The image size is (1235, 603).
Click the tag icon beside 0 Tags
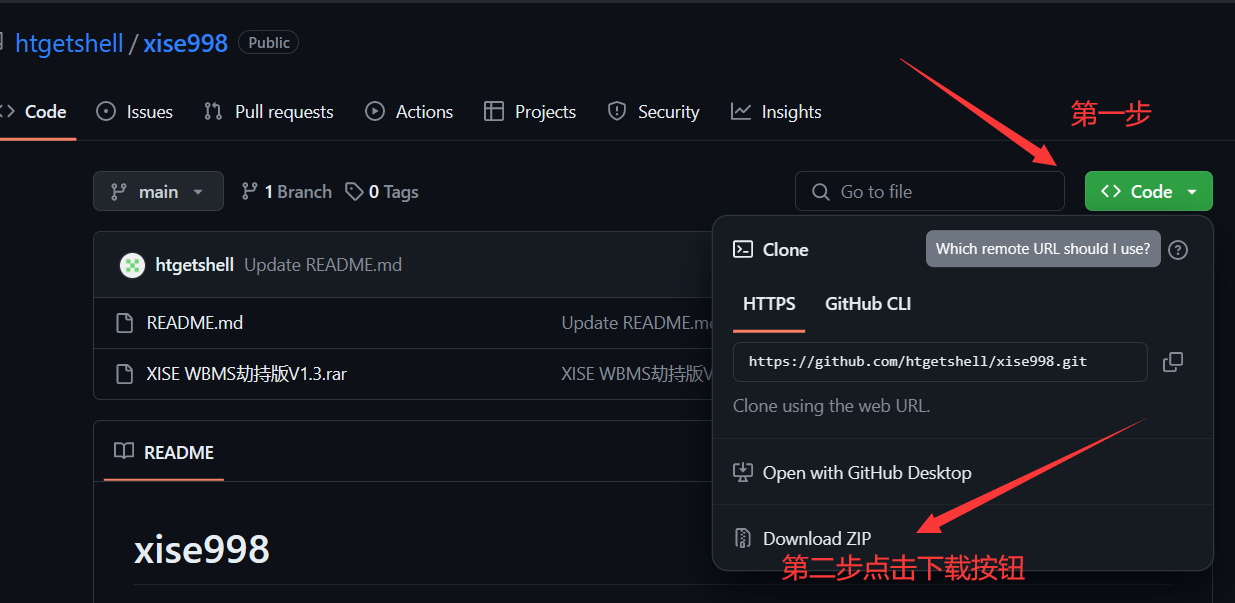coord(354,191)
